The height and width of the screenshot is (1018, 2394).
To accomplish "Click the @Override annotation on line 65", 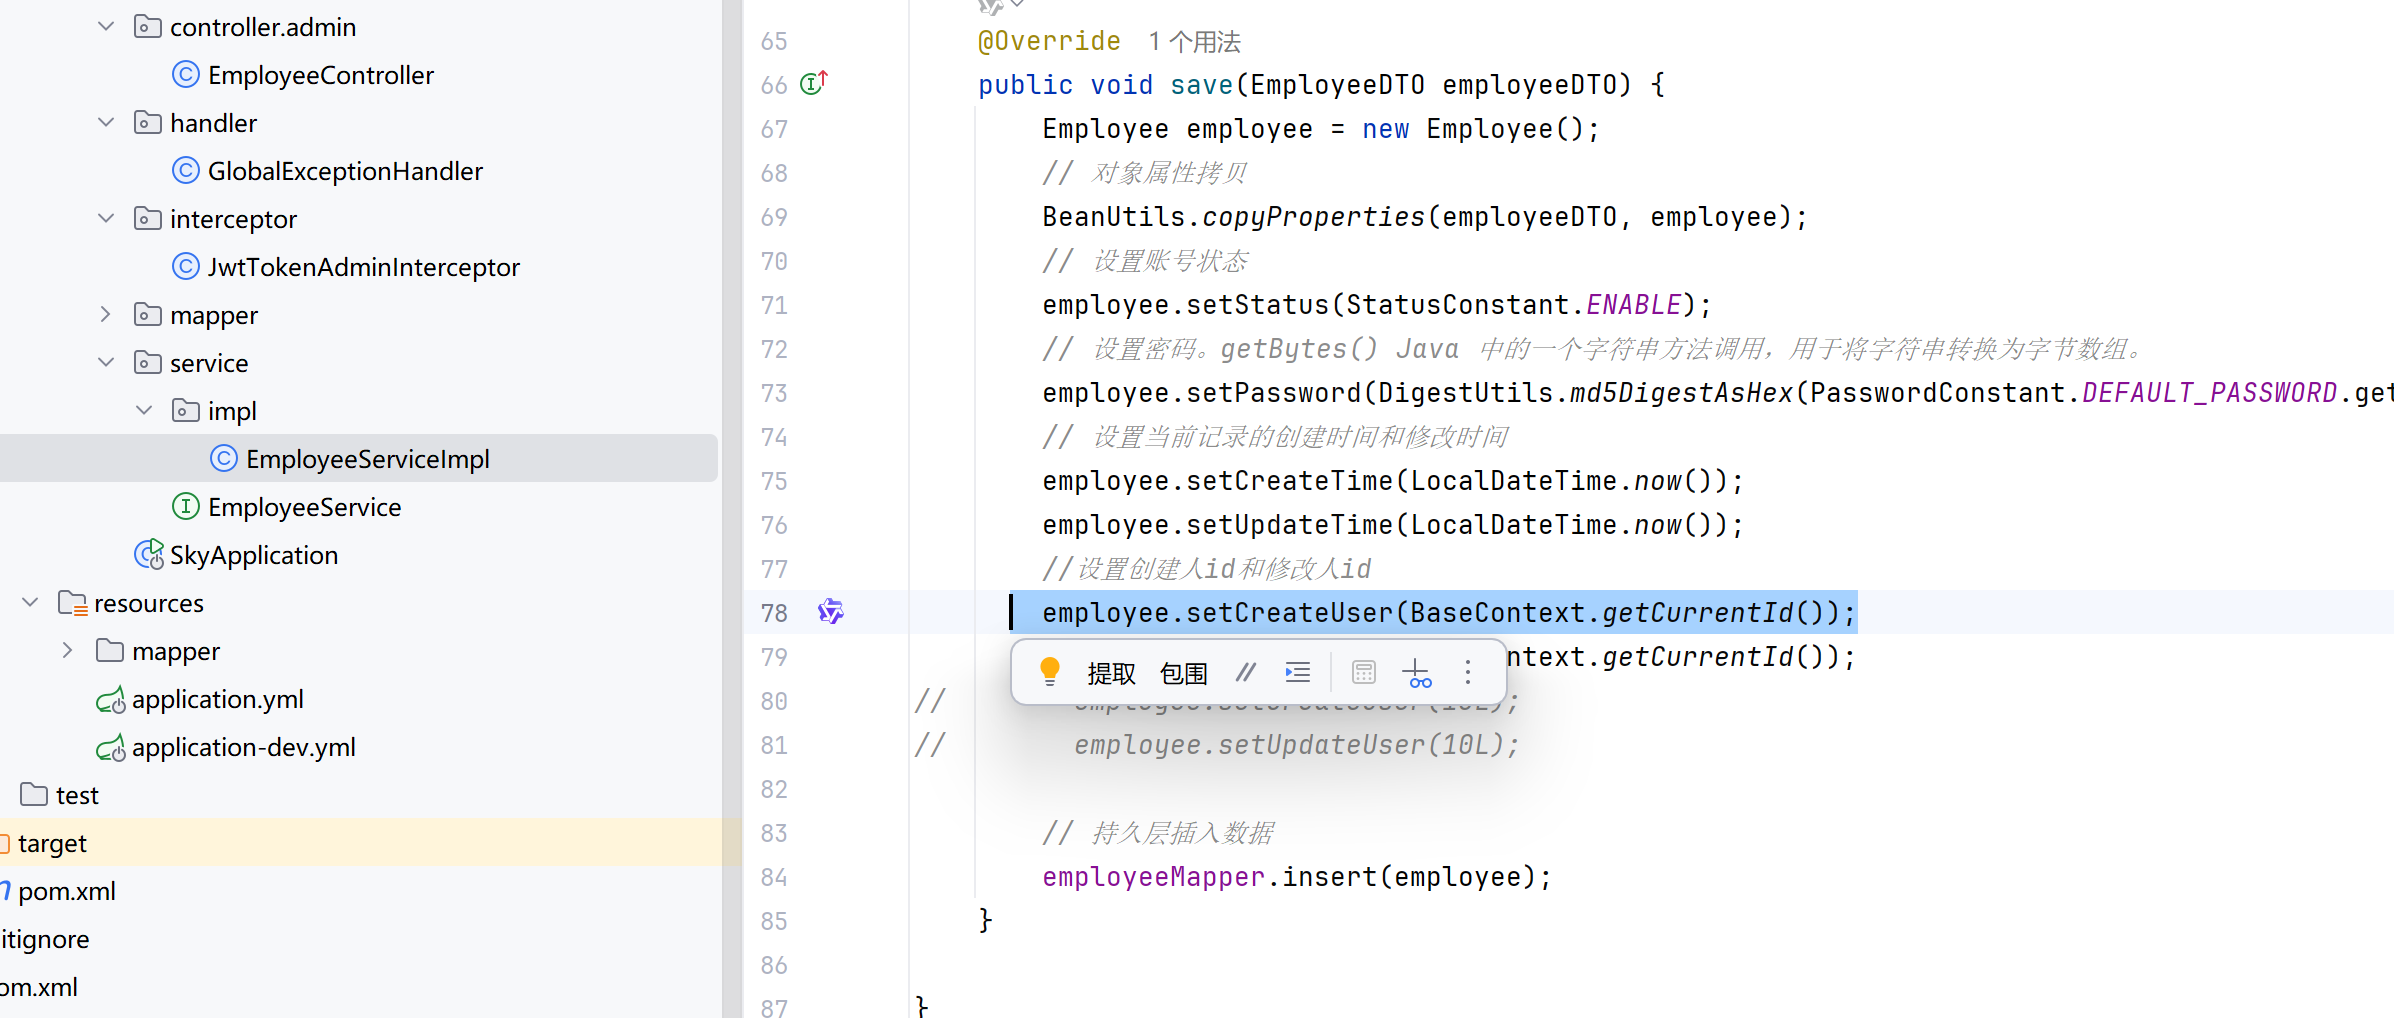I will click(x=1049, y=41).
